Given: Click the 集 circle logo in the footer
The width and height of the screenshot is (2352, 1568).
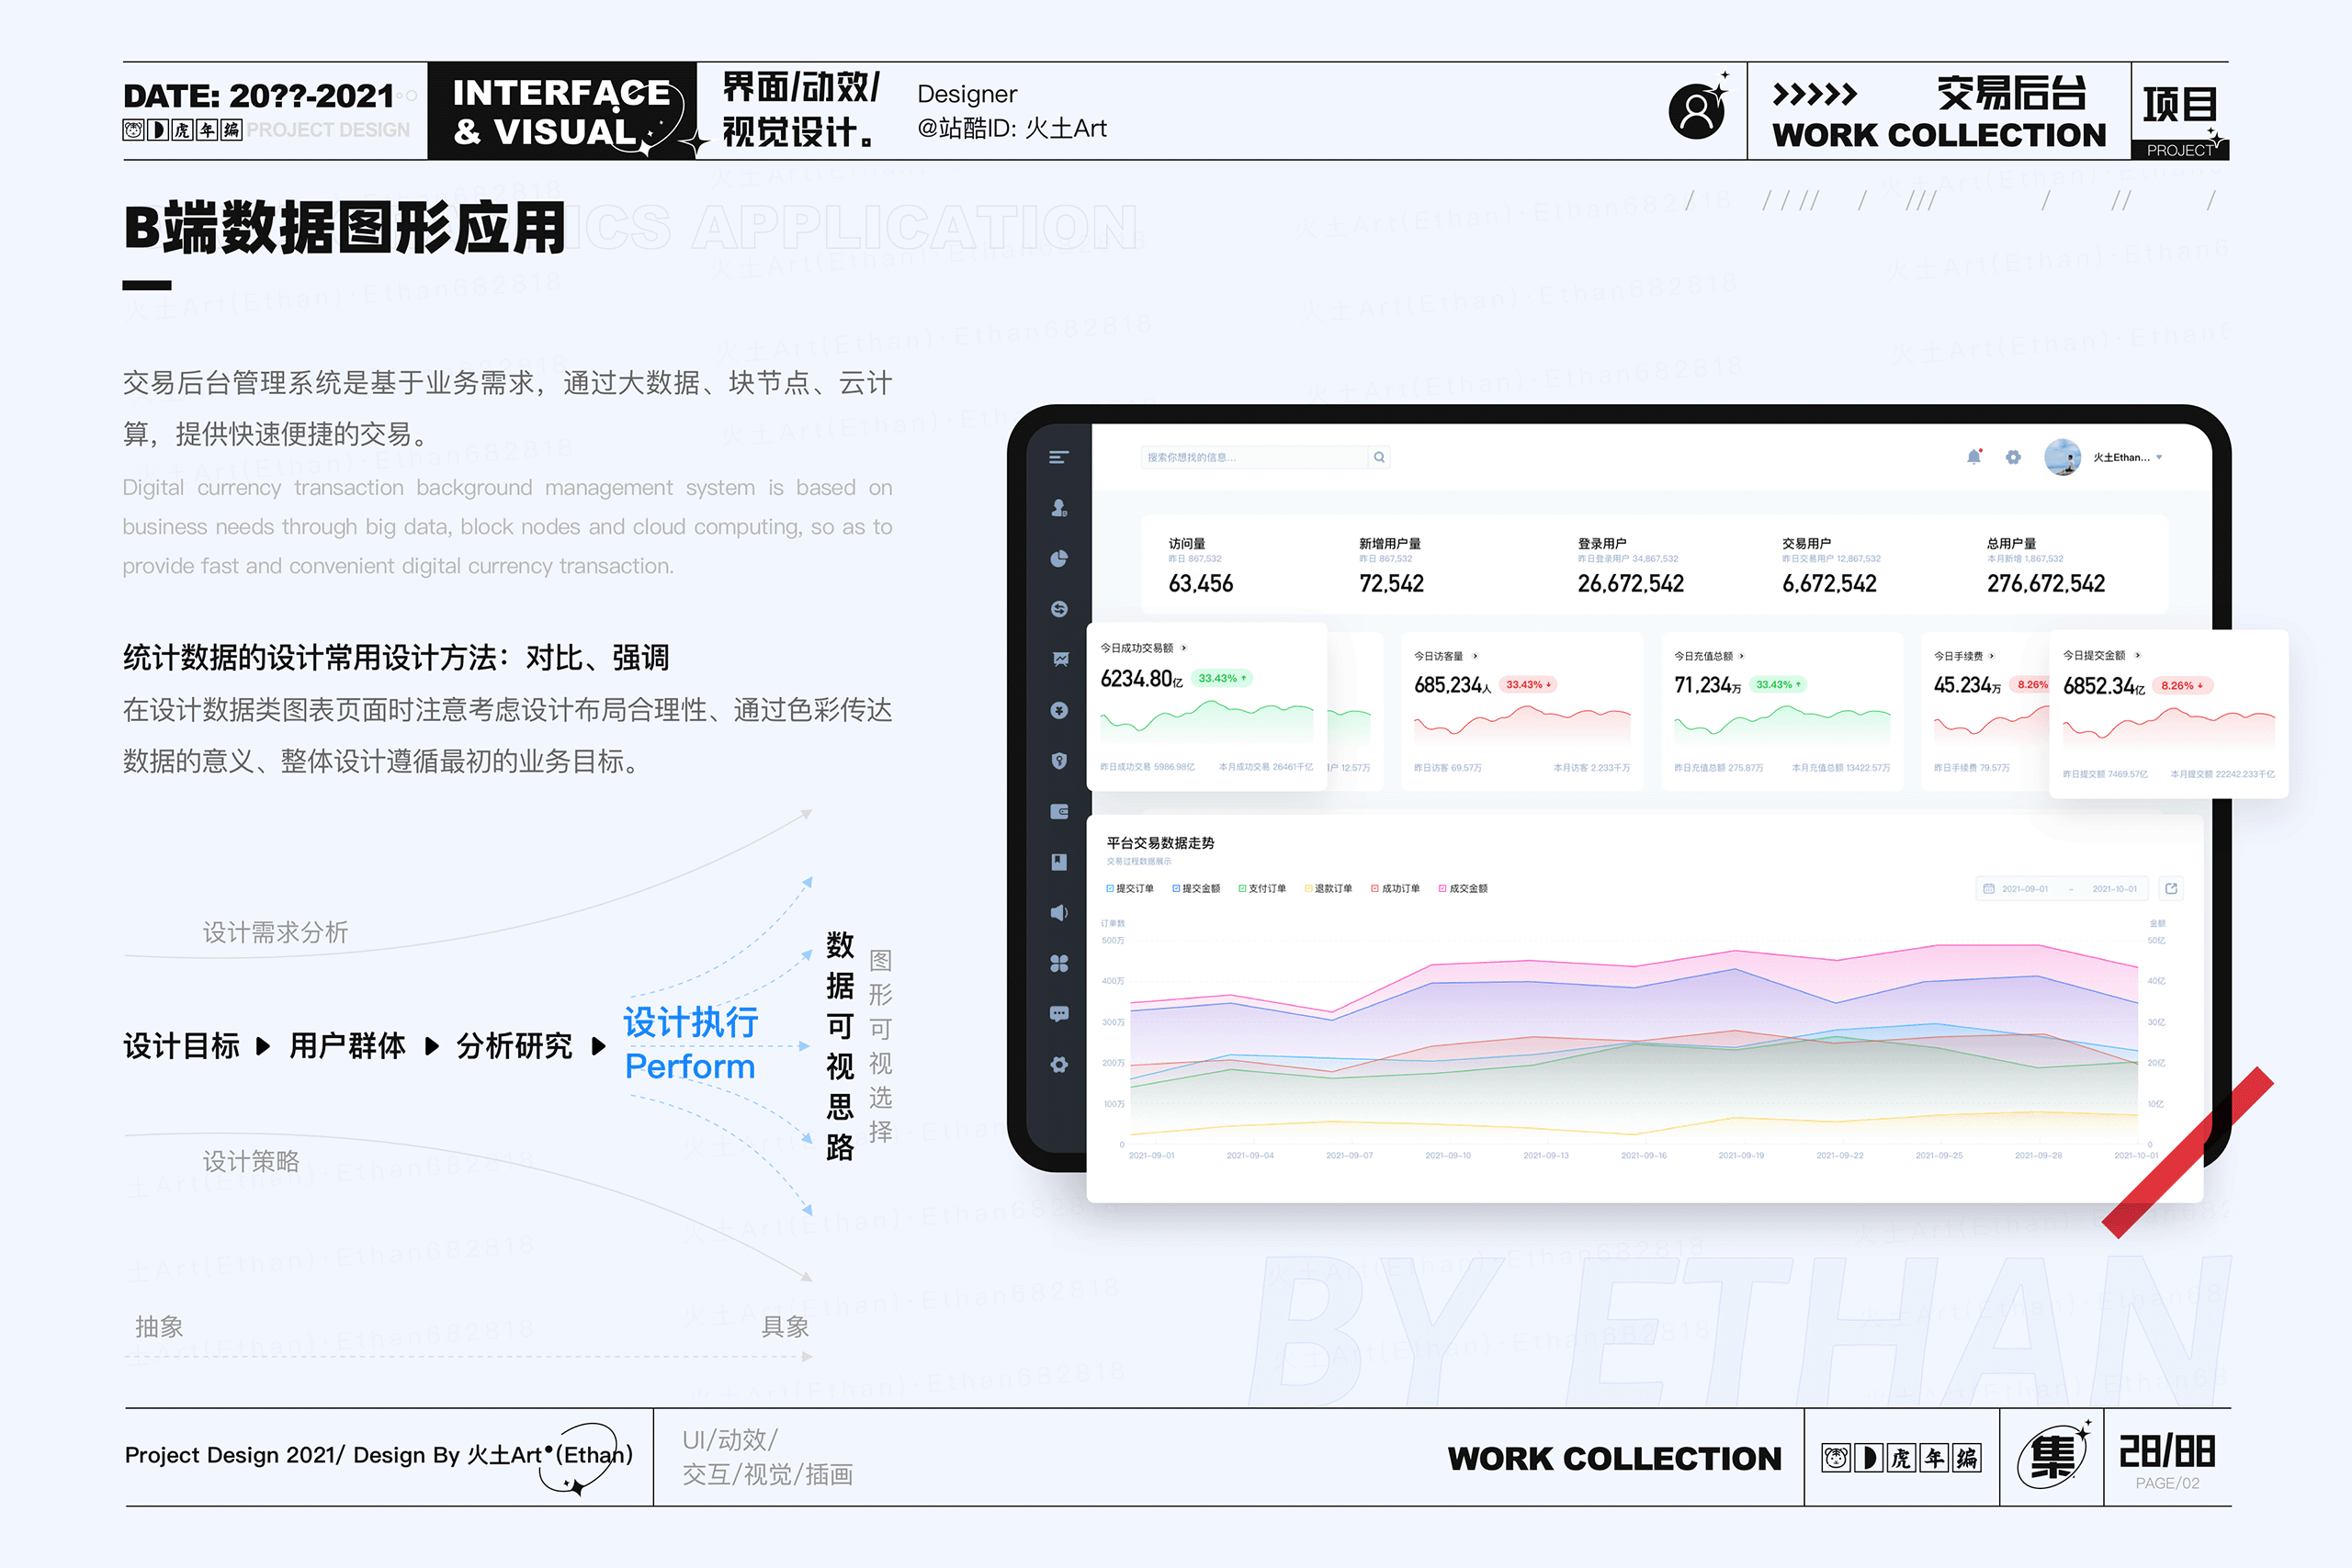Looking at the screenshot, I should 2052,1457.
